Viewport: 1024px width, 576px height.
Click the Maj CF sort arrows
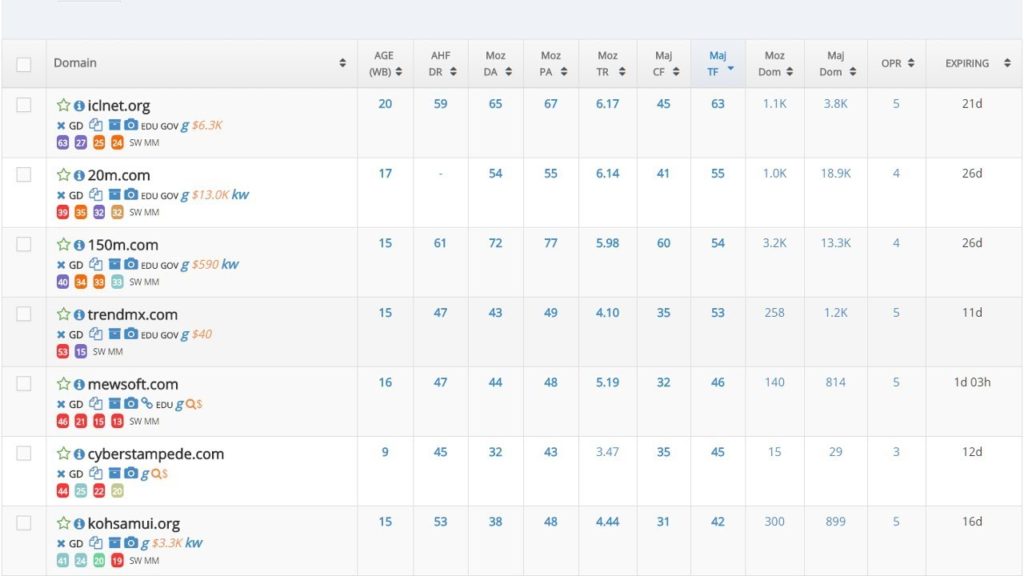pos(676,72)
